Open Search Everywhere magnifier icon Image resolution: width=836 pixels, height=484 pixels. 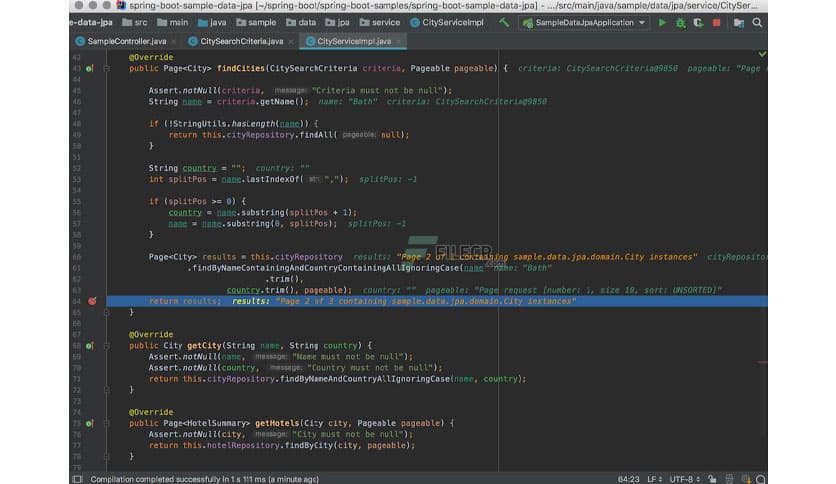(x=757, y=23)
